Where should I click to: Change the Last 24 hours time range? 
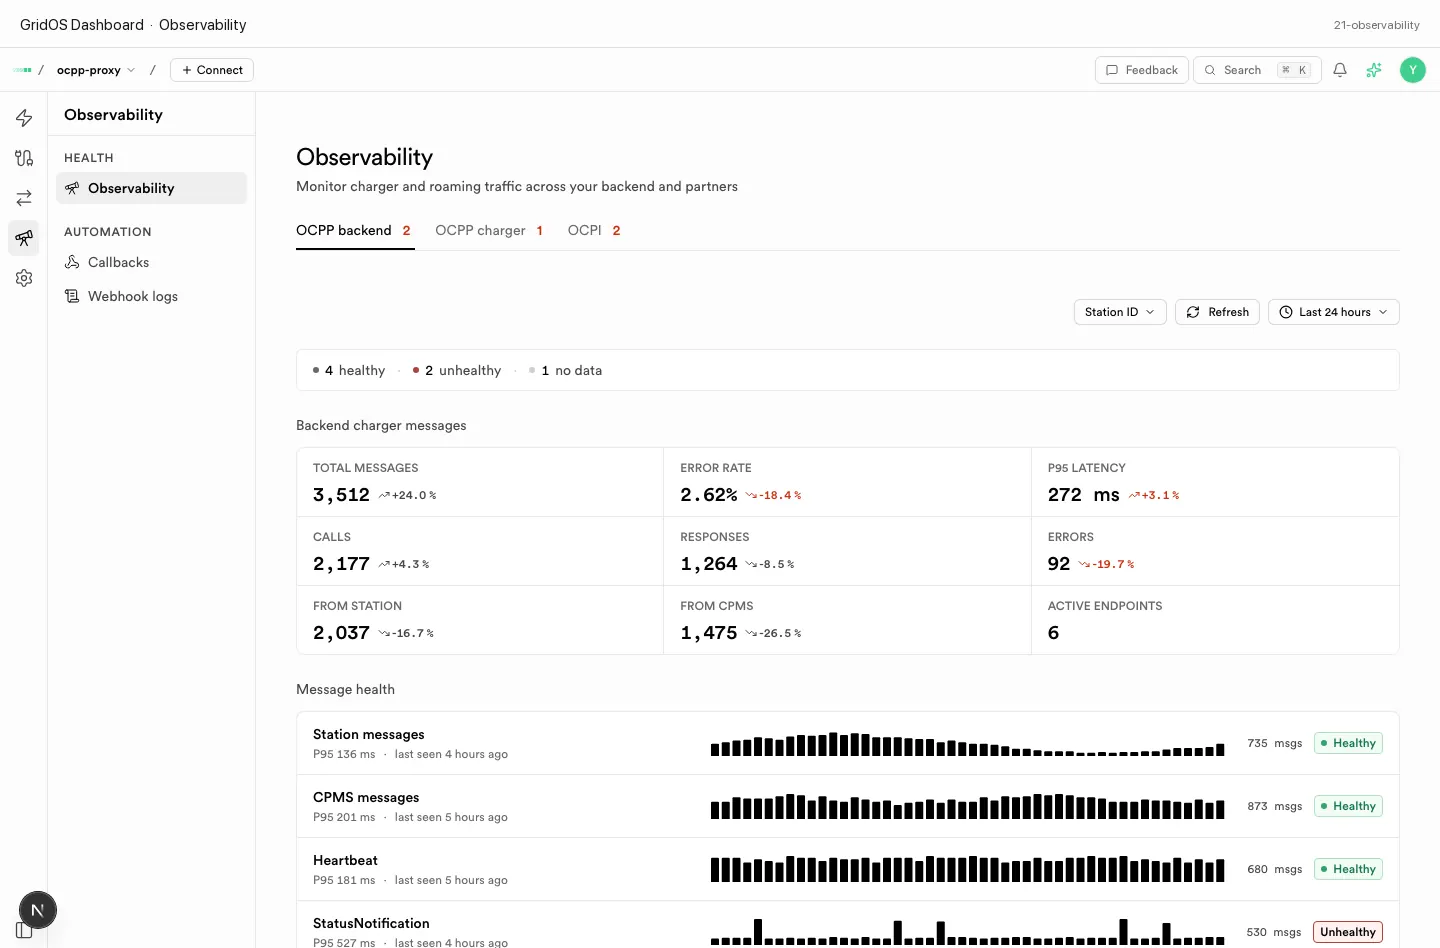[1334, 312]
